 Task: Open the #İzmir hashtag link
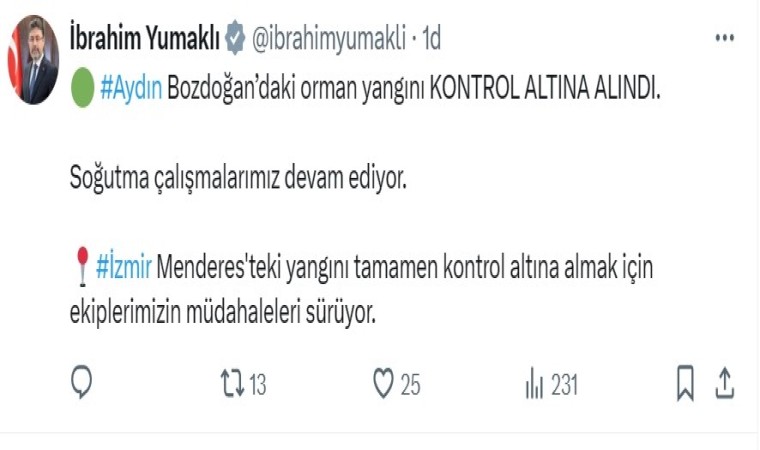124,267
